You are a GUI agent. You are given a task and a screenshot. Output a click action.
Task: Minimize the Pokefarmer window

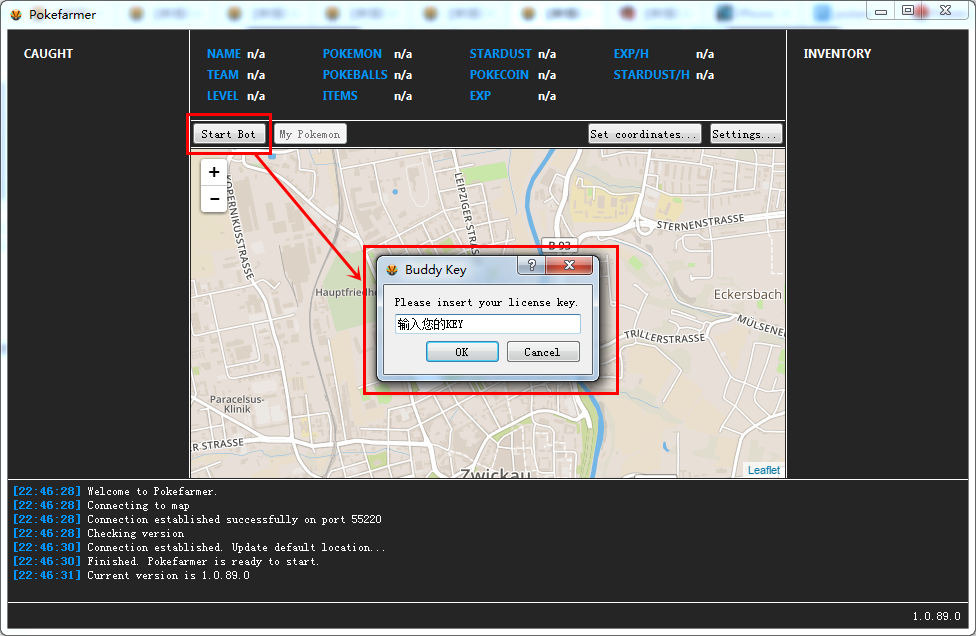(881, 10)
